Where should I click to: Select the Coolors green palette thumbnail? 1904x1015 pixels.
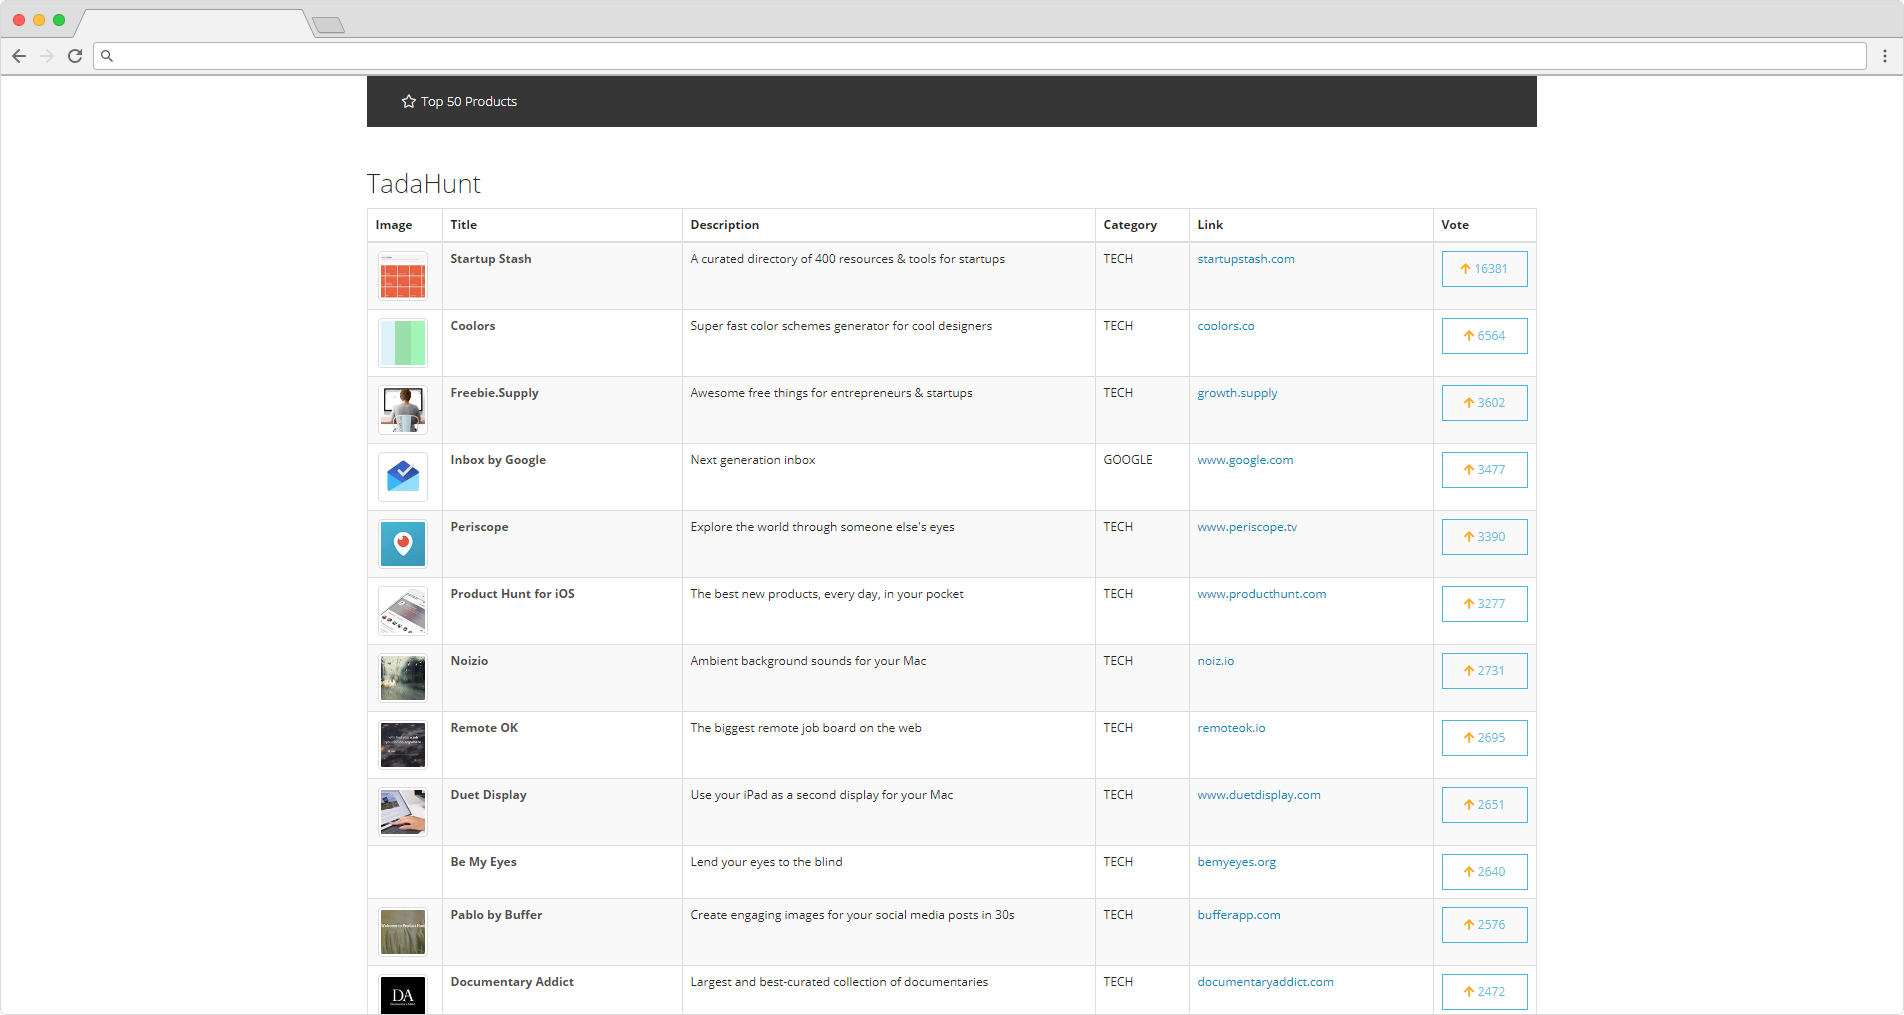point(403,343)
